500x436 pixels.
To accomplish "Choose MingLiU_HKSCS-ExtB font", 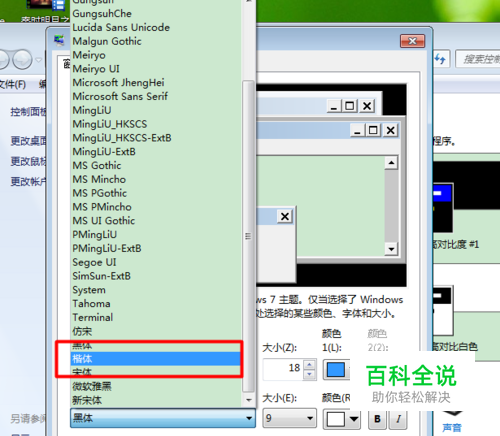I will (156, 138).
